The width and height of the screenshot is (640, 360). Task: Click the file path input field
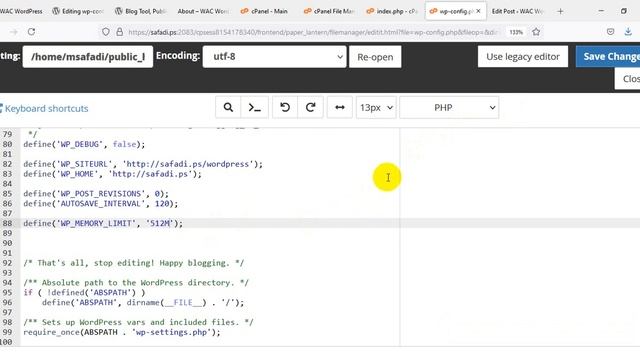88,57
